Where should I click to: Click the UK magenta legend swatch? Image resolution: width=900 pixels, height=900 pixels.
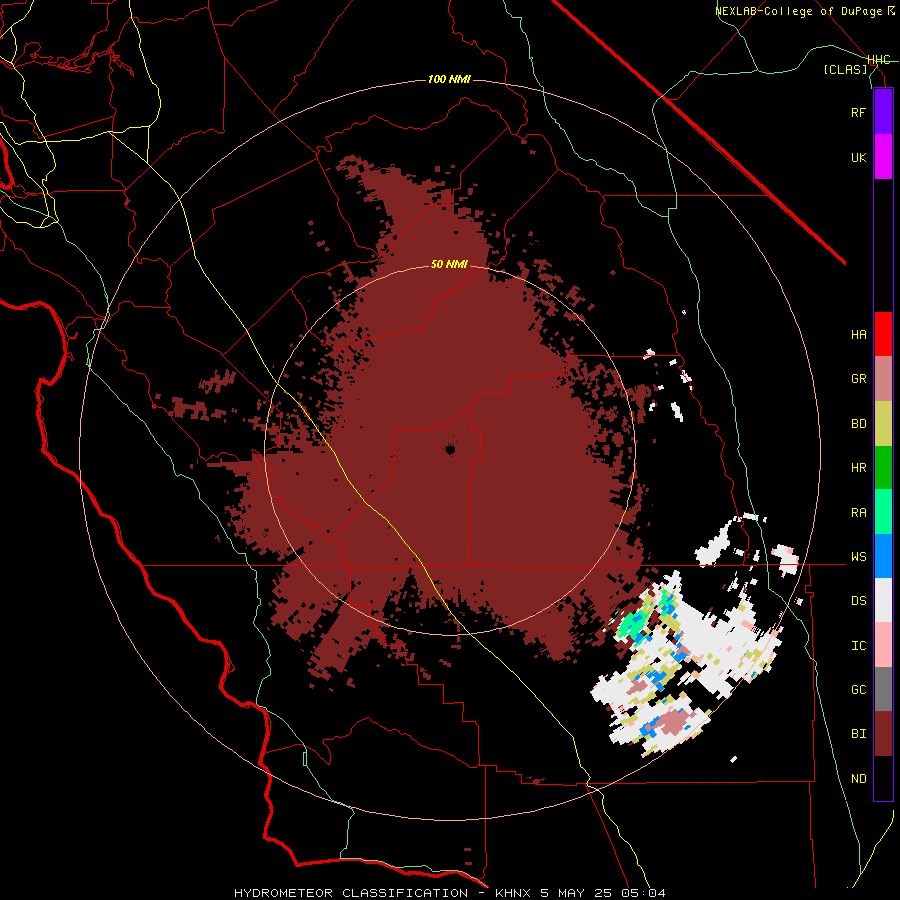[x=883, y=157]
